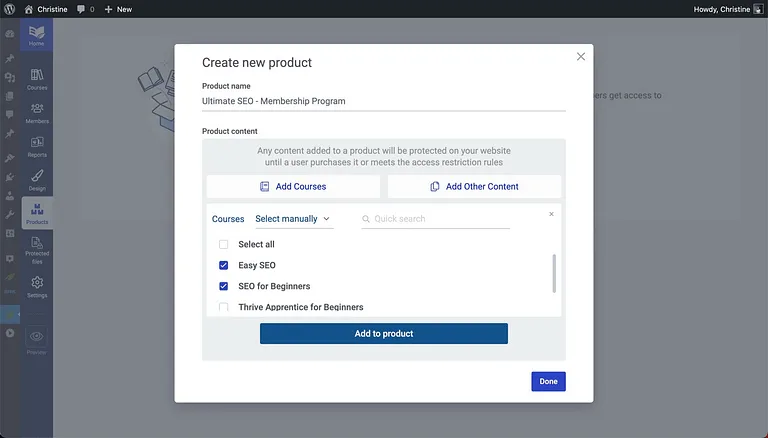Uncheck the Easy SEO checkbox
768x438 pixels.
point(223,265)
